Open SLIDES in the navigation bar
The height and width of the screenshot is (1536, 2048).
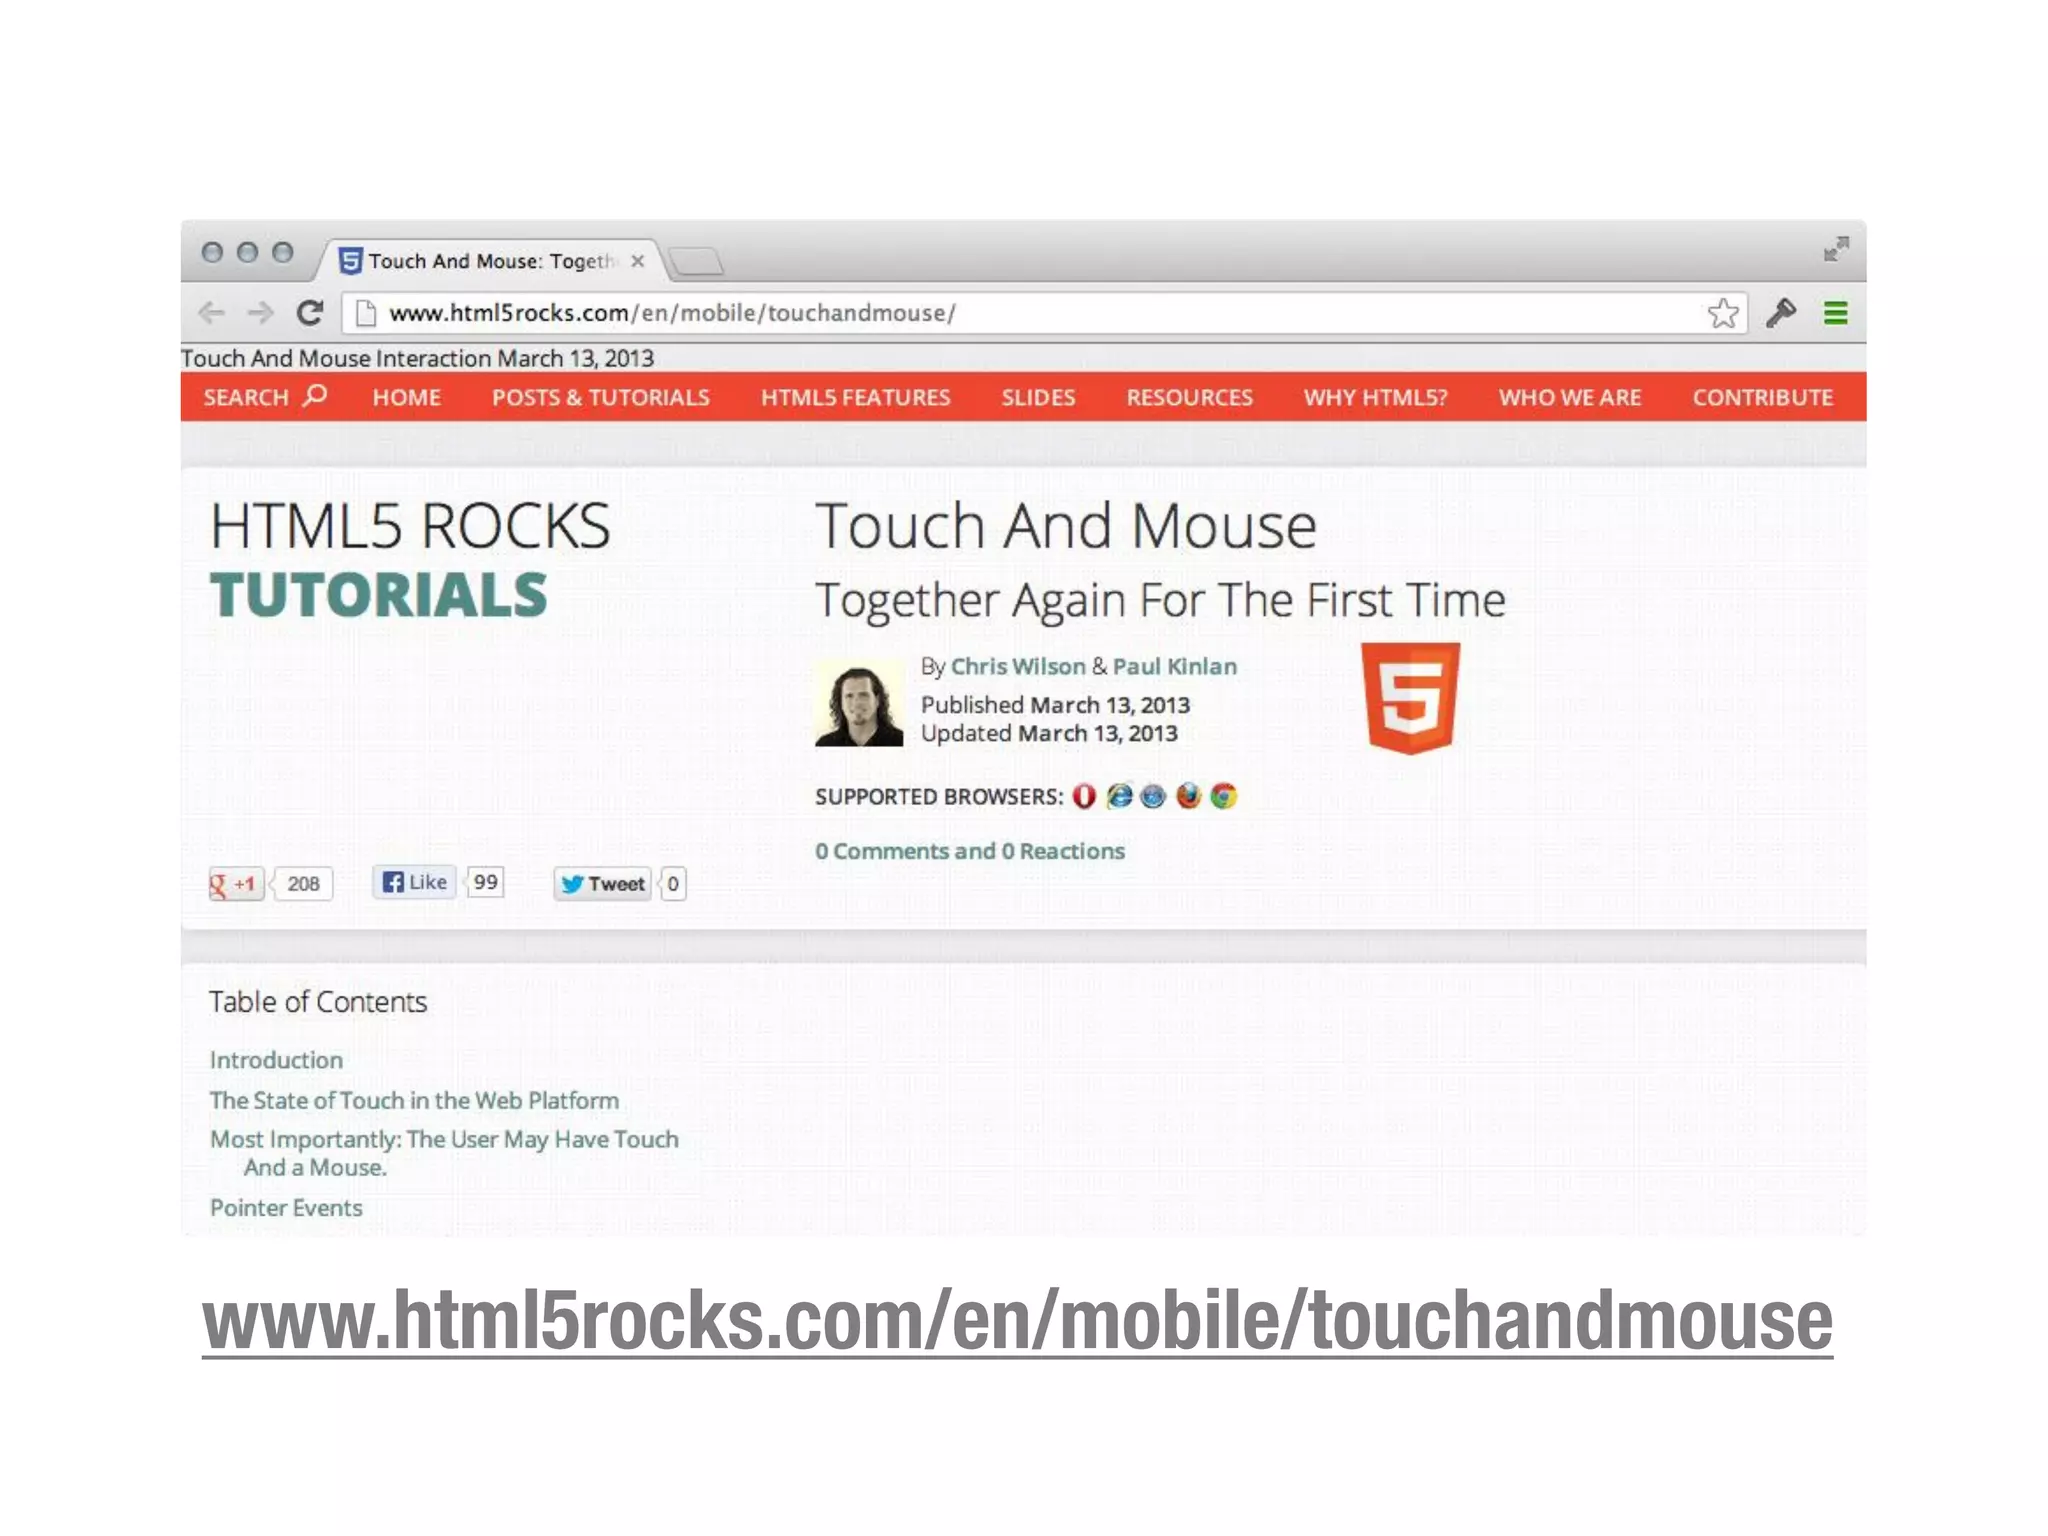pyautogui.click(x=1038, y=397)
